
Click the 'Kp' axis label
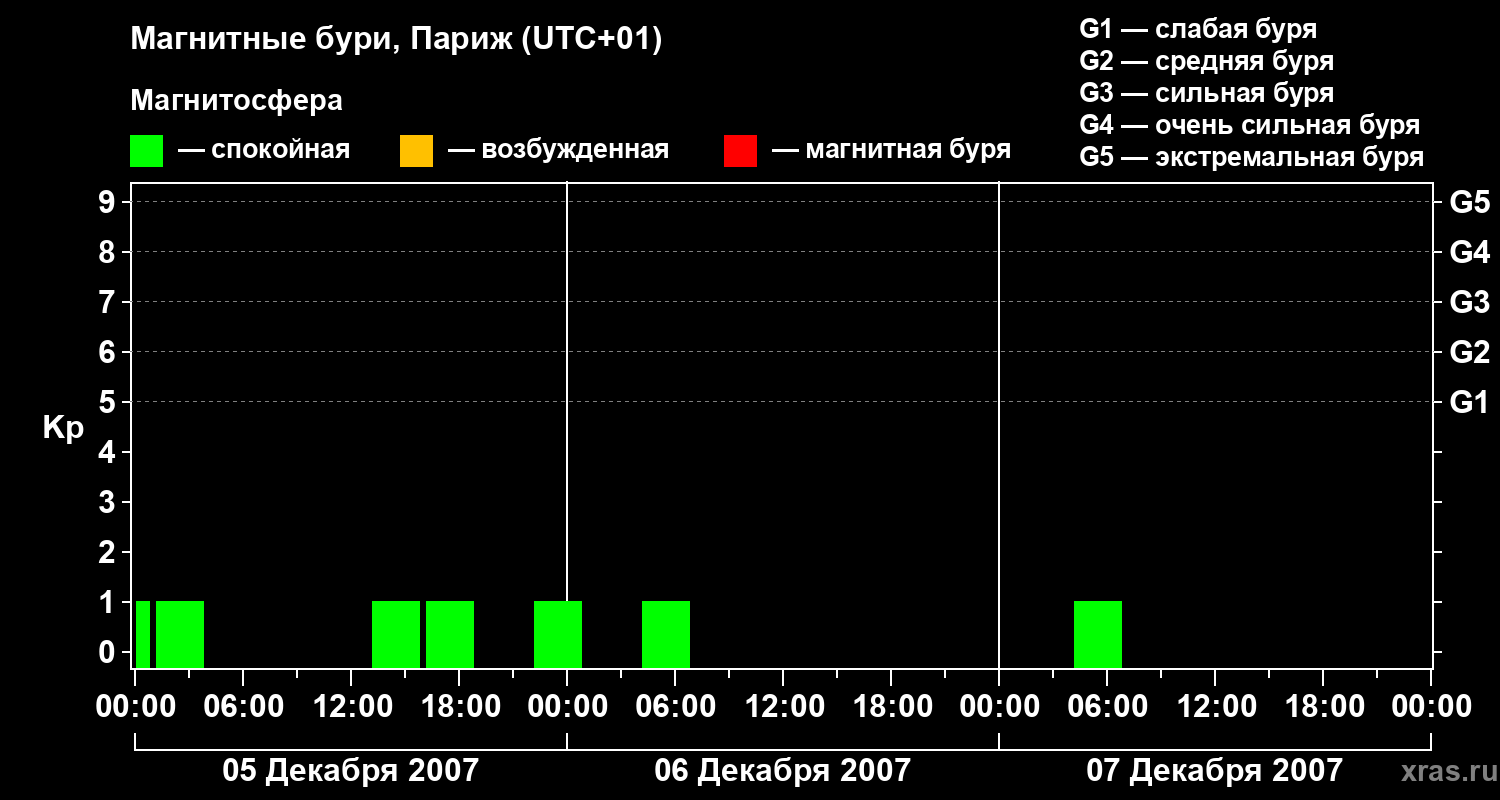tap(63, 428)
